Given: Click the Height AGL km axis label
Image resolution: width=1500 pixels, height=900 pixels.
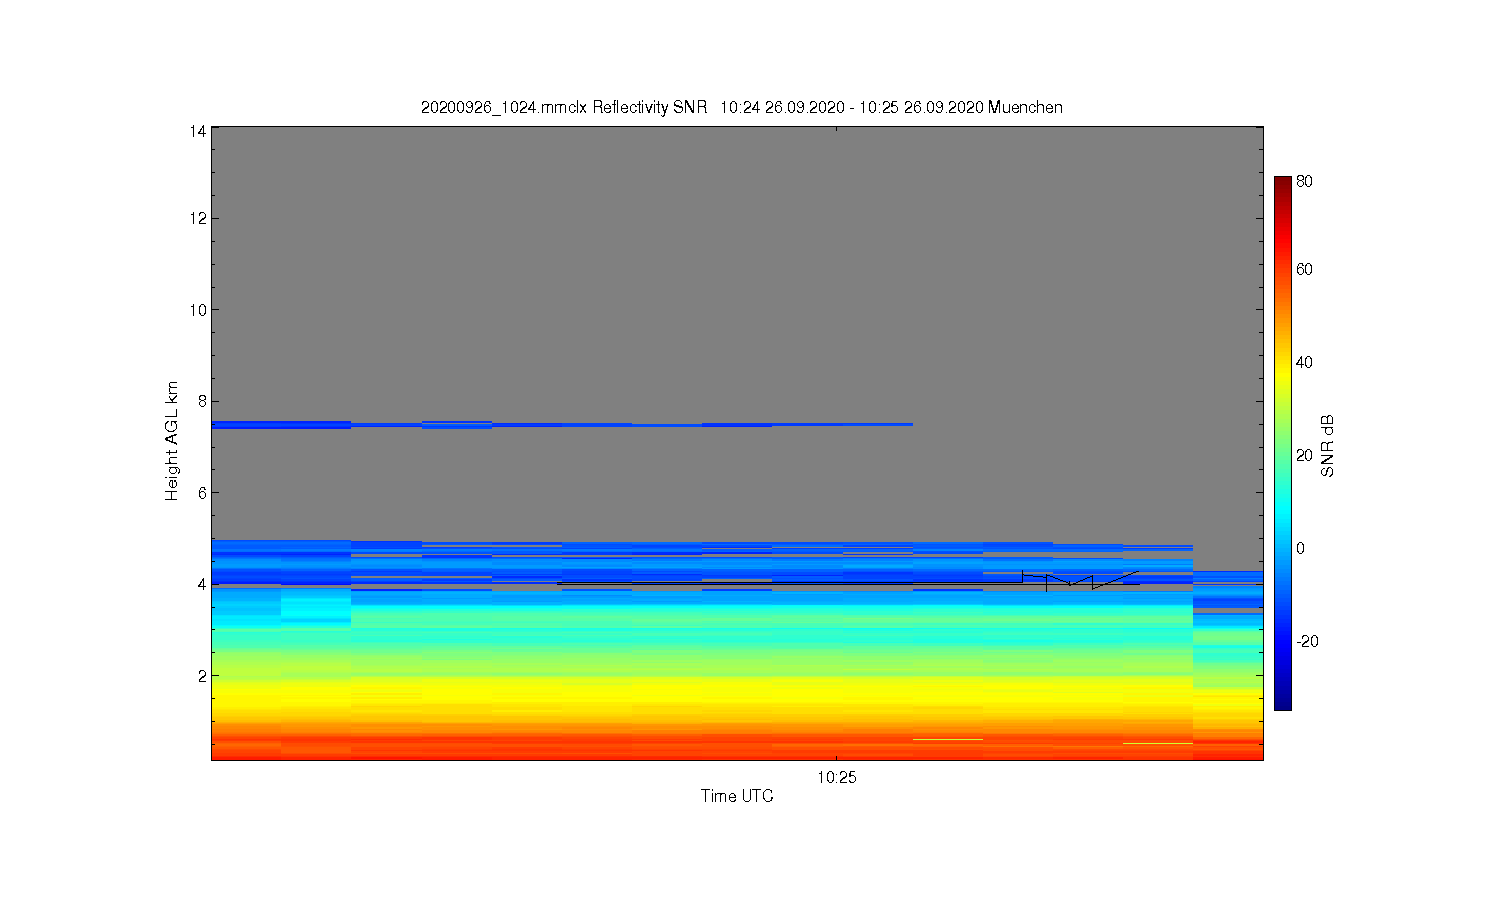Looking at the screenshot, I should (172, 441).
